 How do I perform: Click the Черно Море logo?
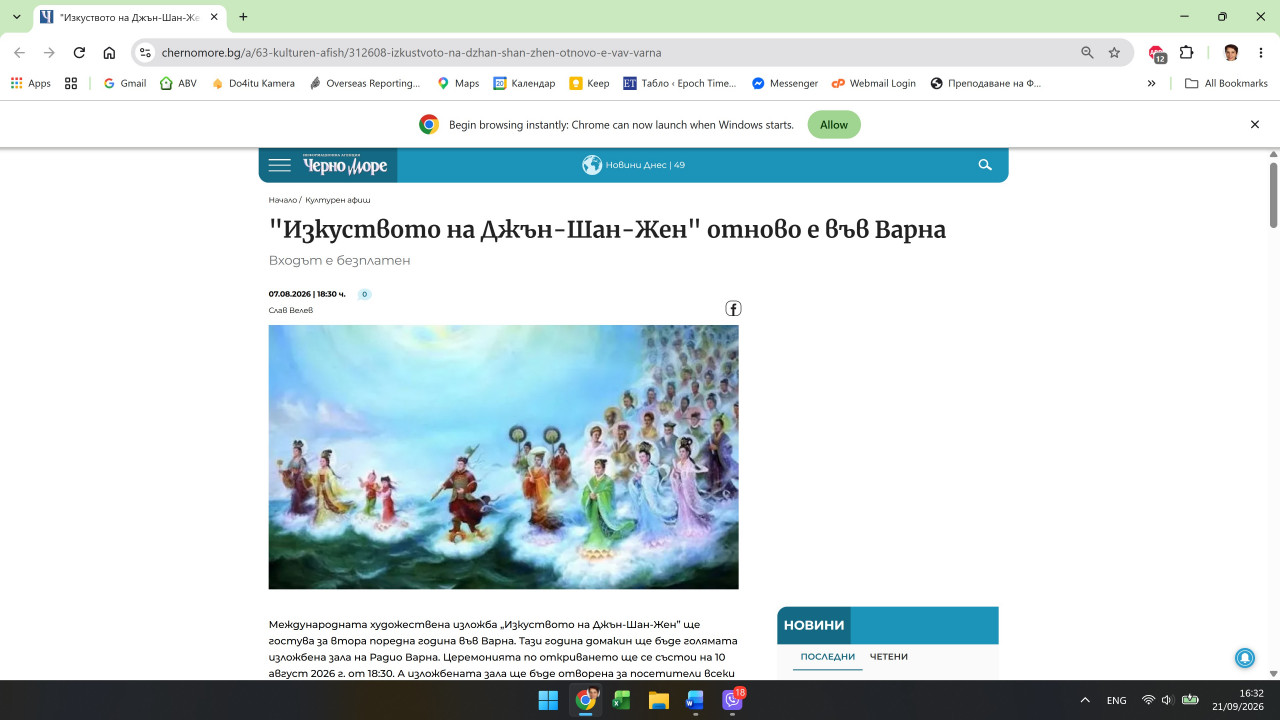click(345, 164)
